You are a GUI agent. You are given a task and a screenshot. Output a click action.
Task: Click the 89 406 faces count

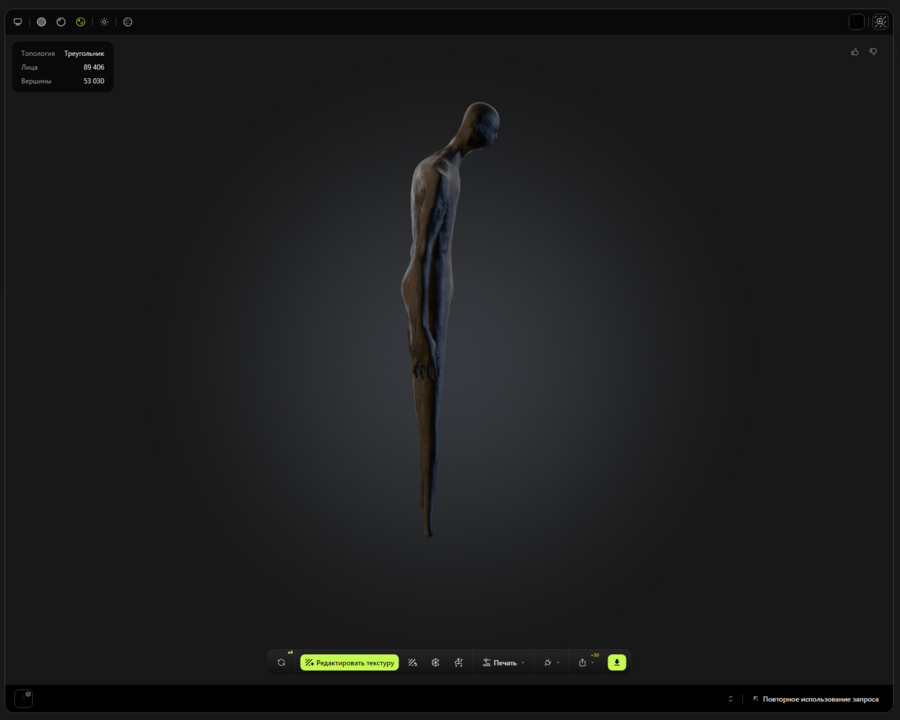[94, 67]
